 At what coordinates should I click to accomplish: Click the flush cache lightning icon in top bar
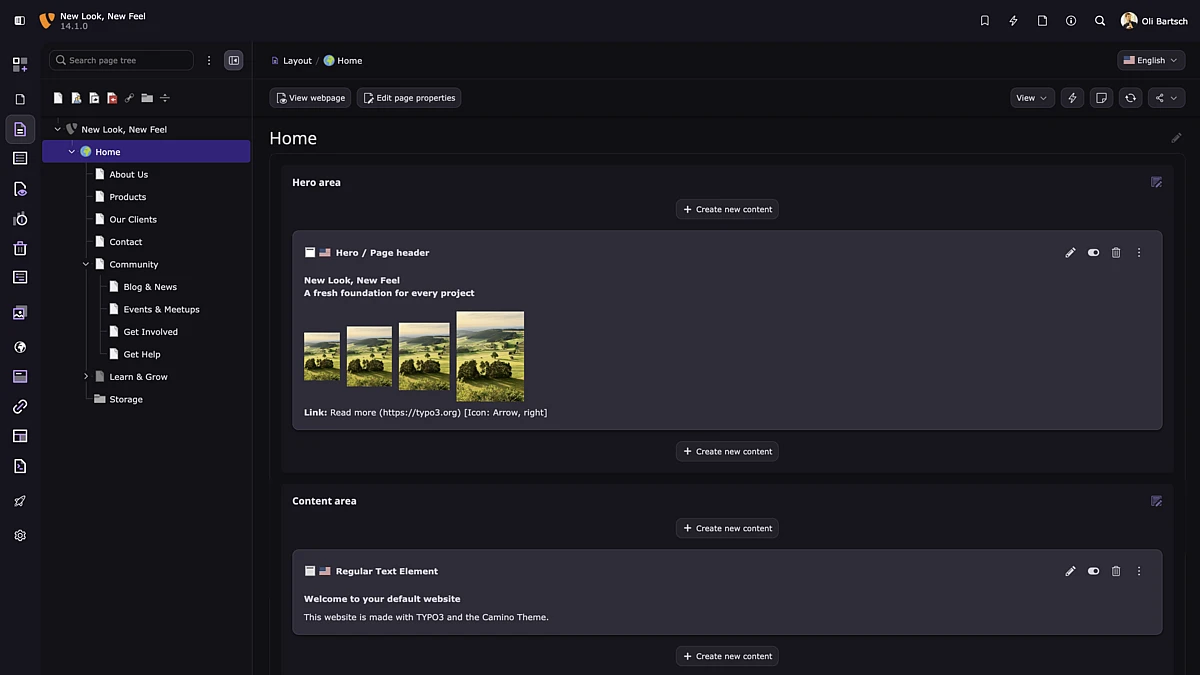coord(1013,20)
